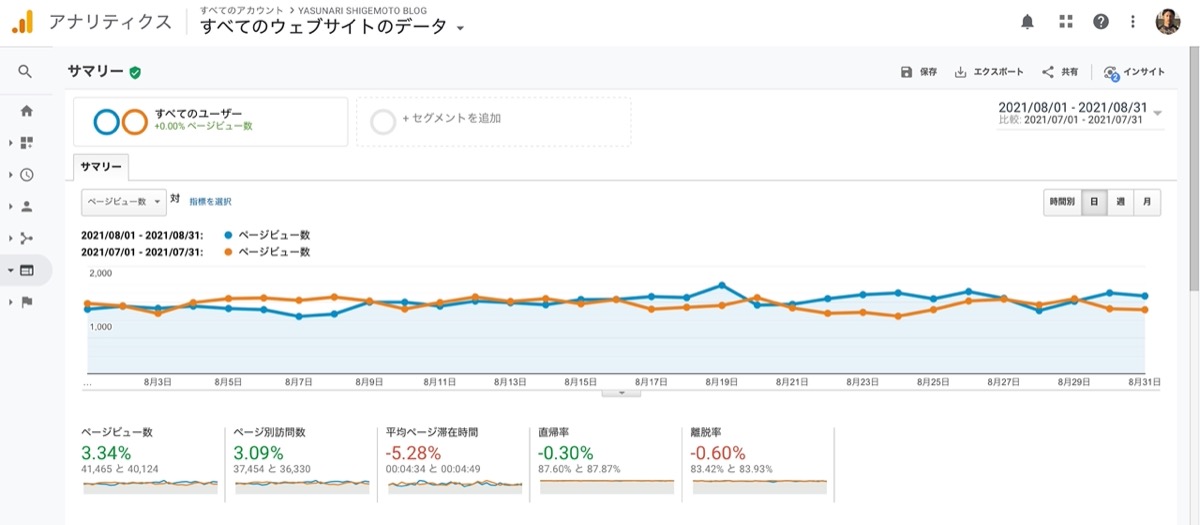Image resolution: width=1200 pixels, height=525 pixels.
Task: Switch chart to 週 granularity
Action: [x=1120, y=201]
